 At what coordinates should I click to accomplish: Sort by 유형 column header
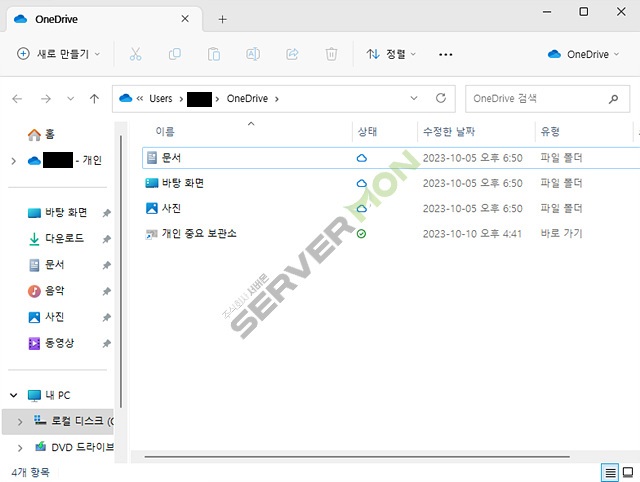click(x=550, y=131)
